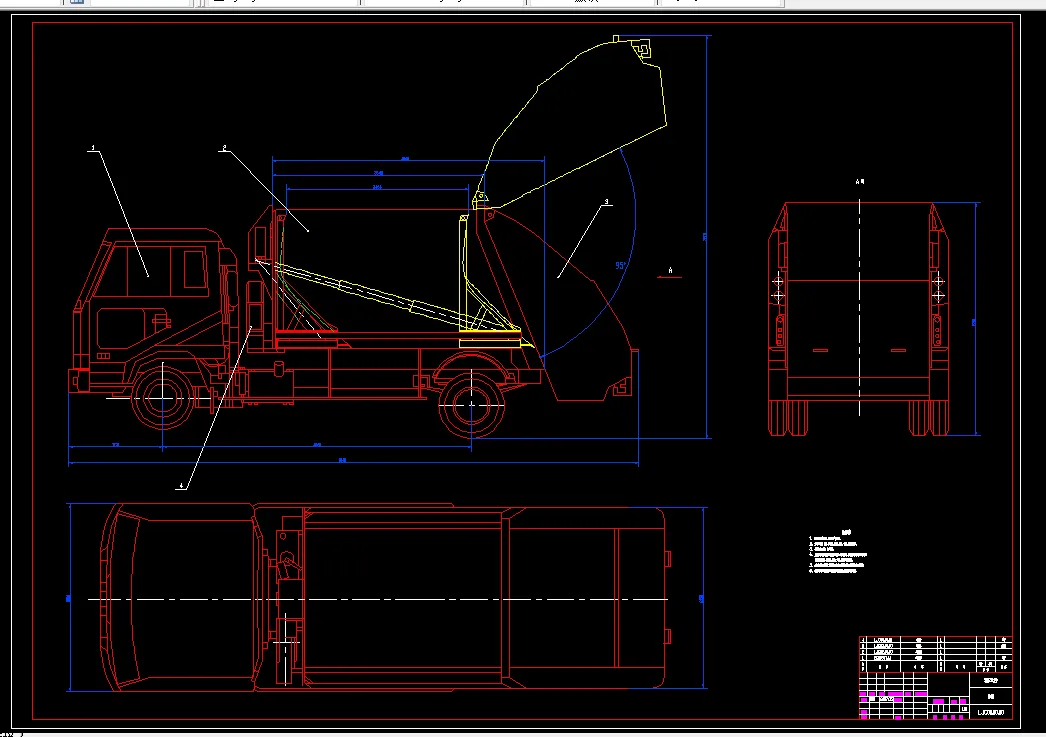Select part callout number 3 beside the tailgate
This screenshot has height=737, width=1046.
(x=606, y=201)
